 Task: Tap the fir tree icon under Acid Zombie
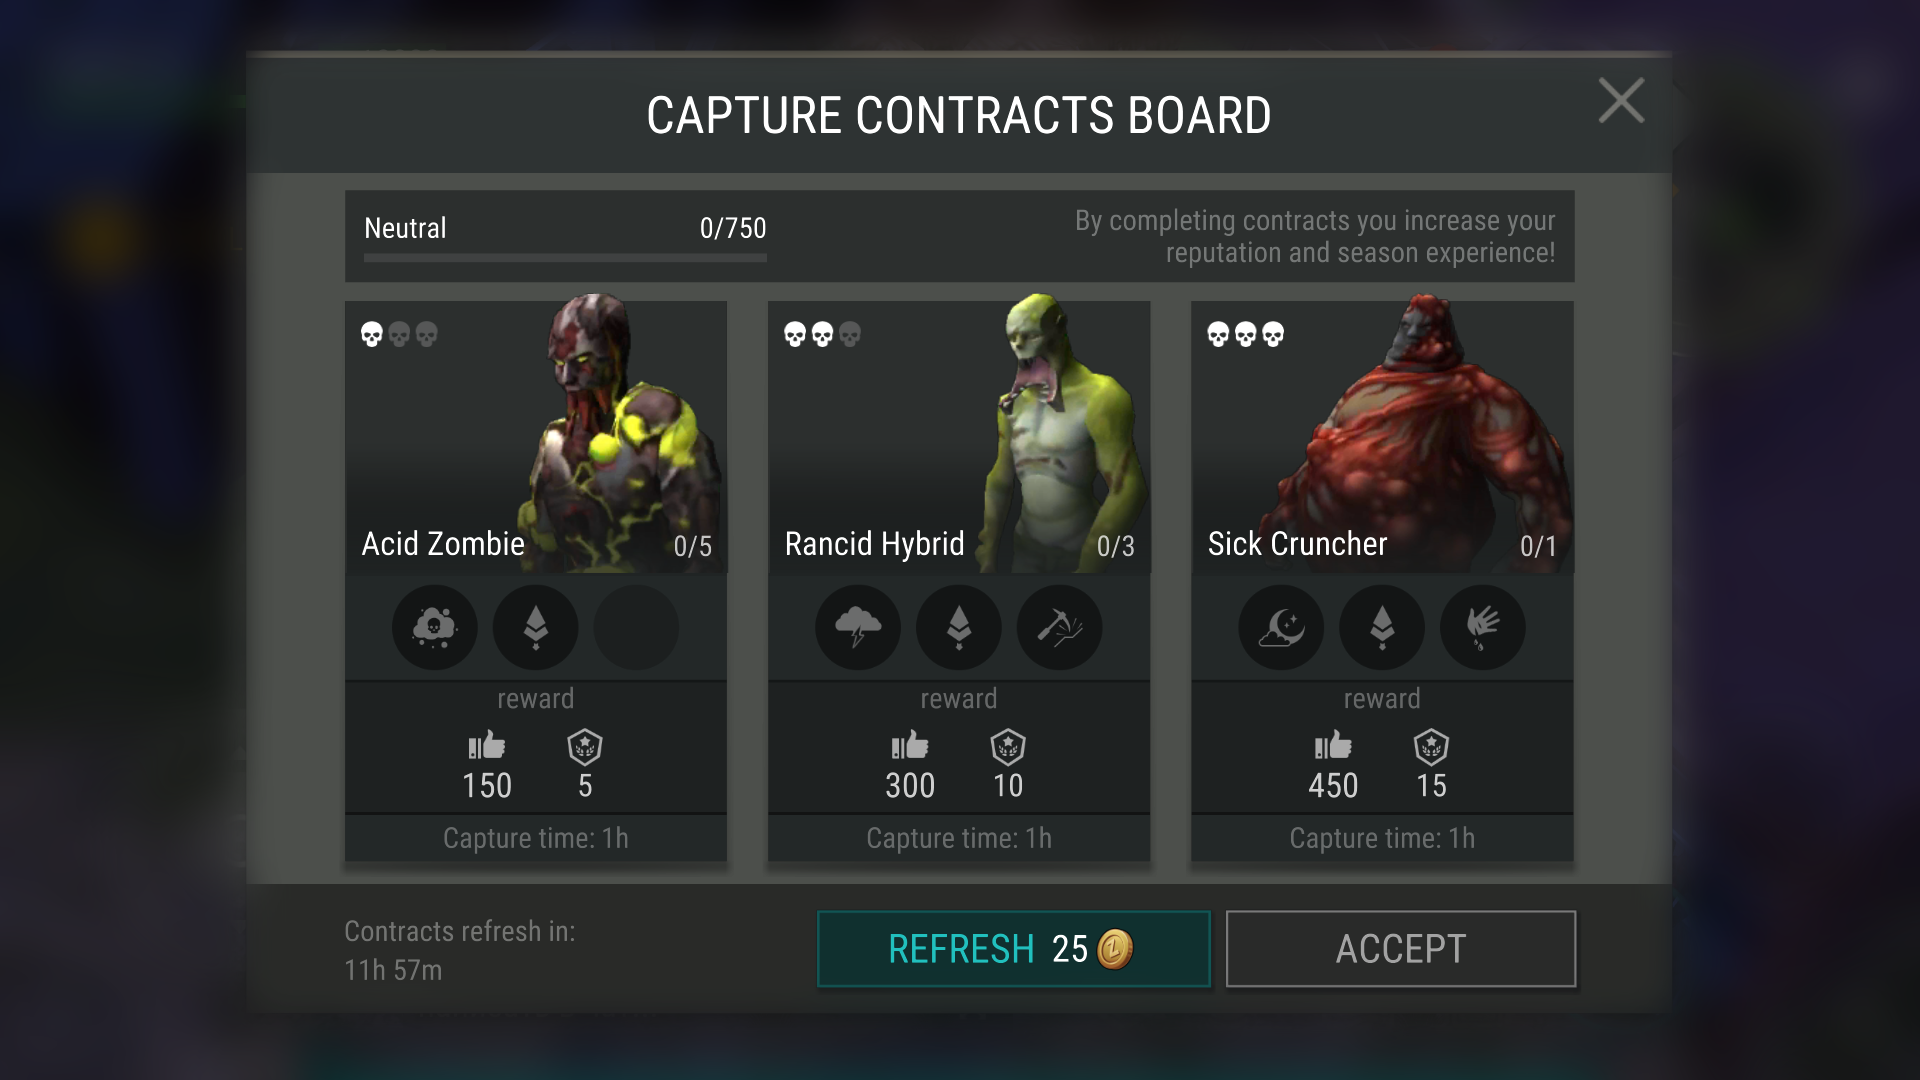[536, 628]
